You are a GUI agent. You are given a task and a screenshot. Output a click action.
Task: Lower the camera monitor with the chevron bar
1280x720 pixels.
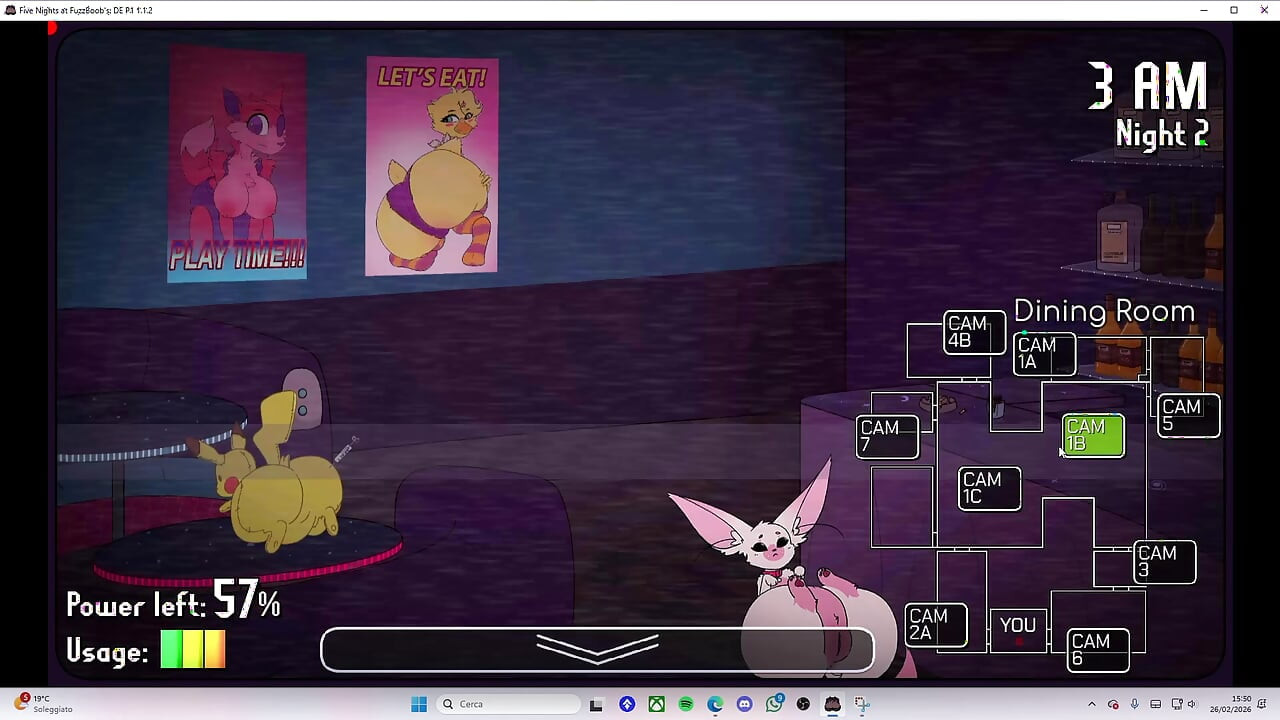coord(597,650)
